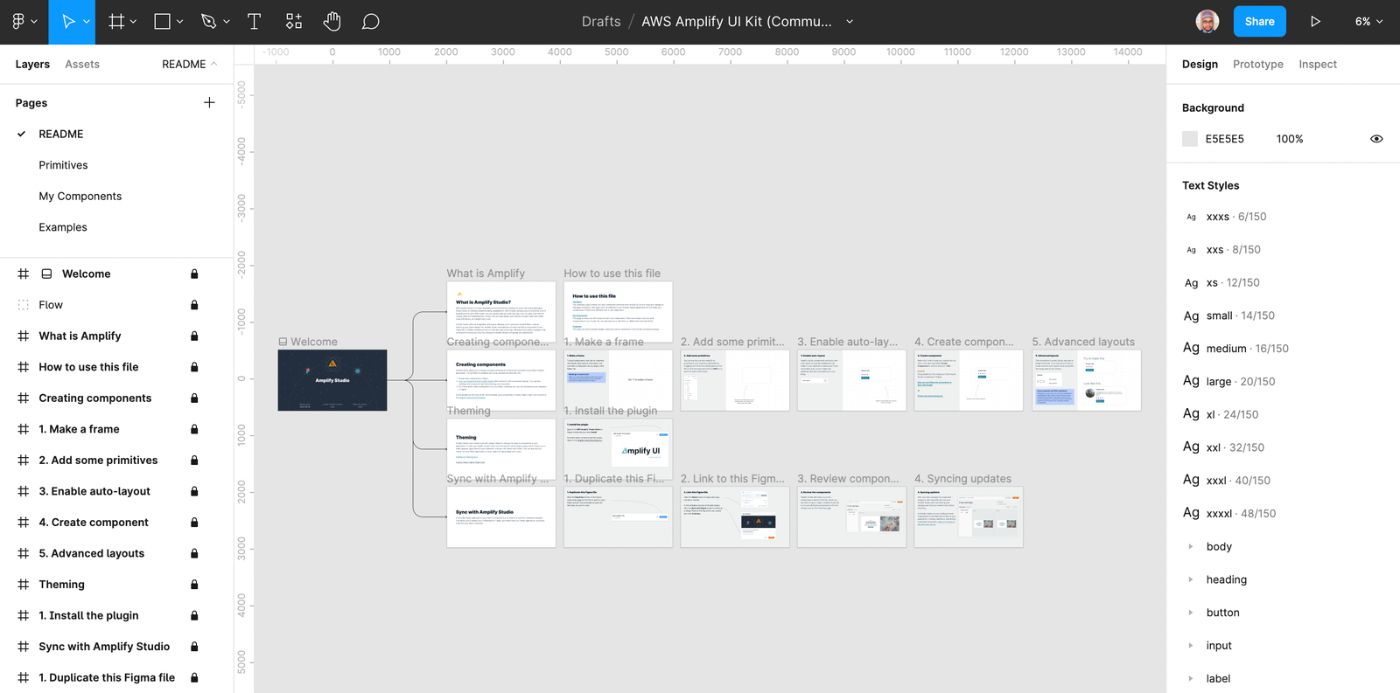Switch to the Assets tab

[82, 64]
